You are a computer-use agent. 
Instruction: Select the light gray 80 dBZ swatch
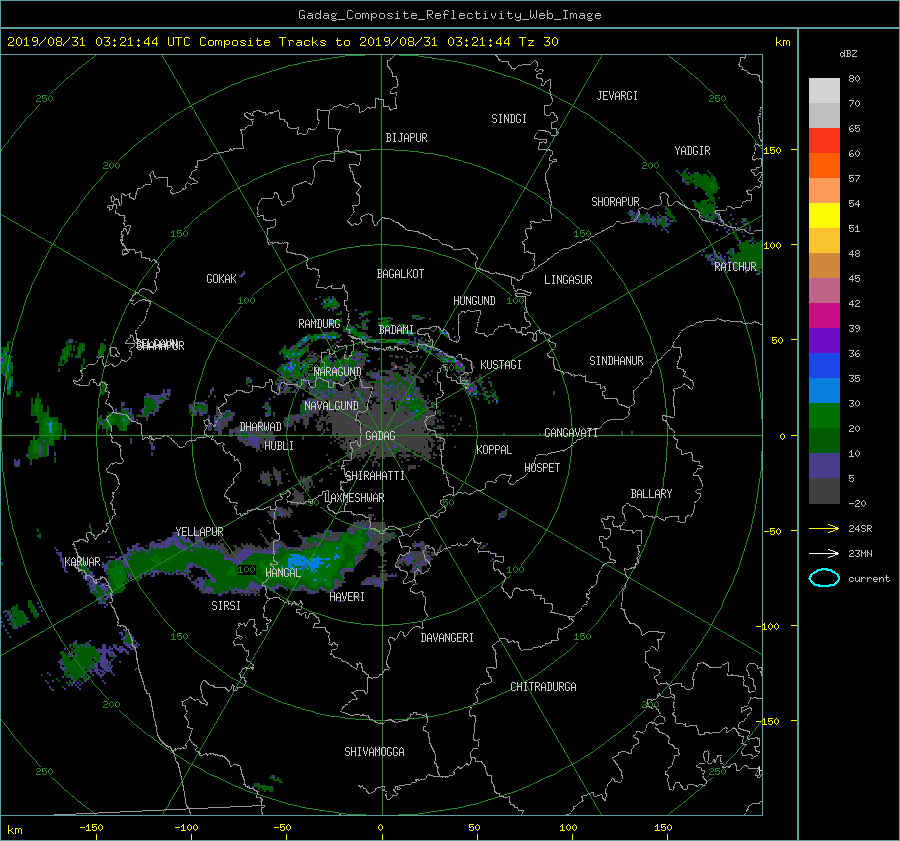(x=824, y=91)
